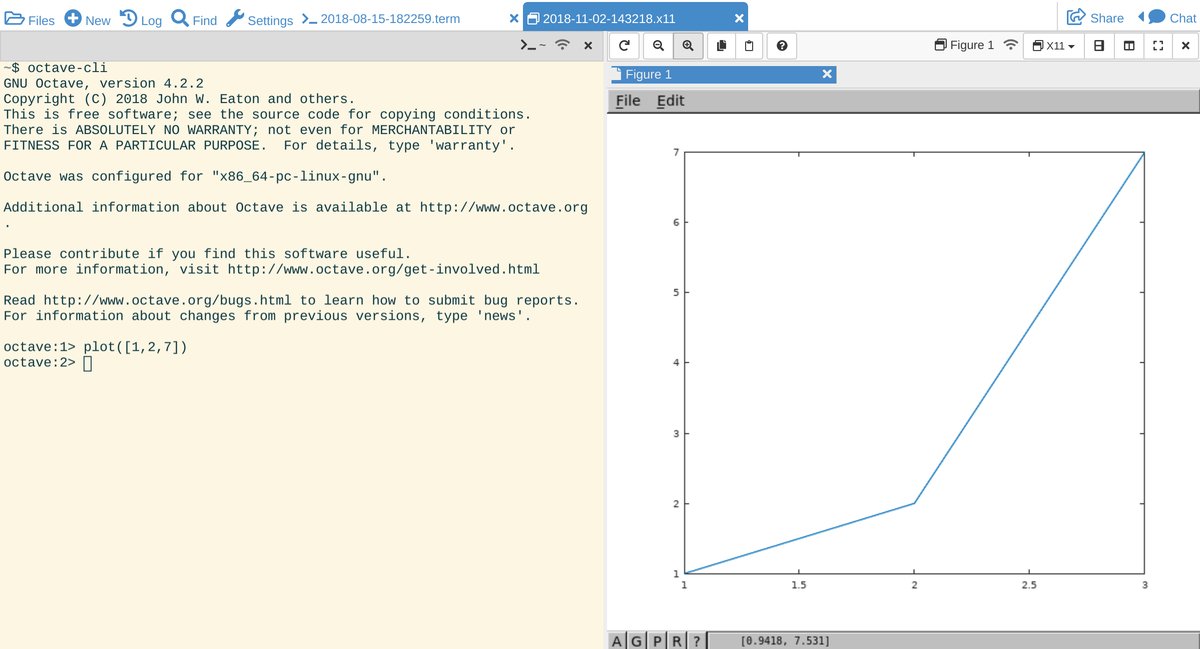This screenshot has height=649, width=1200.
Task: Open the X11 frame type dropdown
Action: pos(1054,45)
